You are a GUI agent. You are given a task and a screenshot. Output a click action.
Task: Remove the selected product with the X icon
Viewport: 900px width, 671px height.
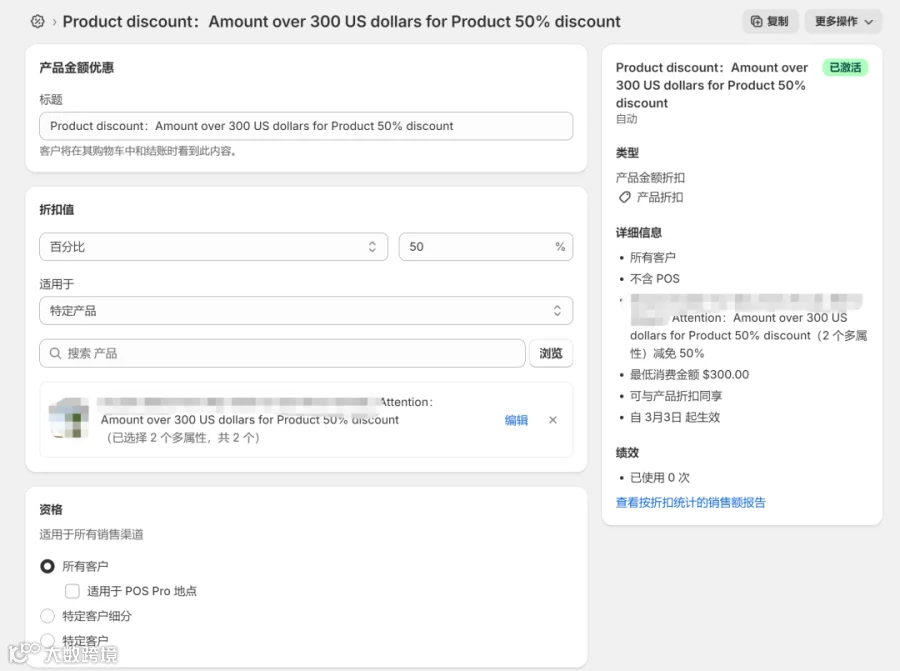[553, 420]
